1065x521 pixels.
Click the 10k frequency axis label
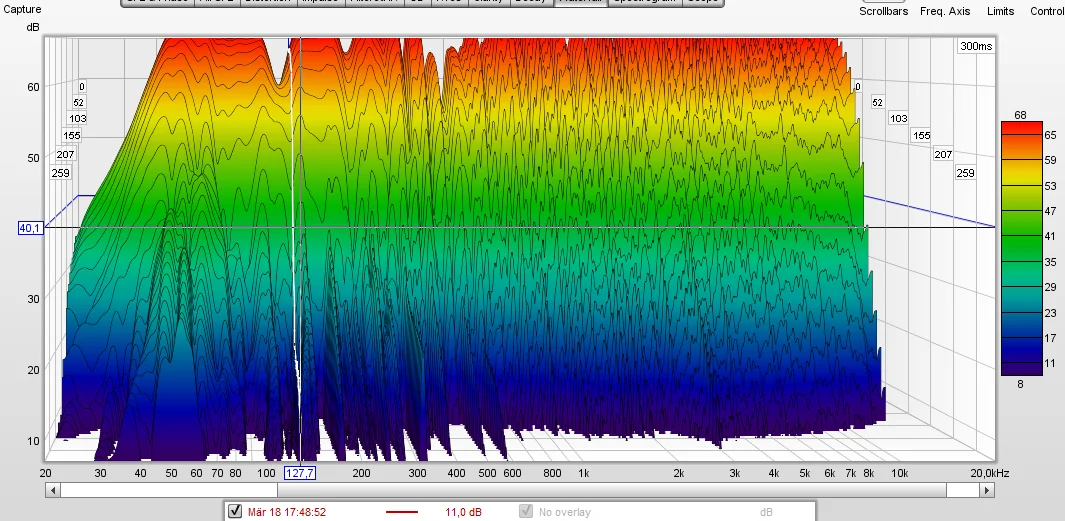(x=899, y=473)
